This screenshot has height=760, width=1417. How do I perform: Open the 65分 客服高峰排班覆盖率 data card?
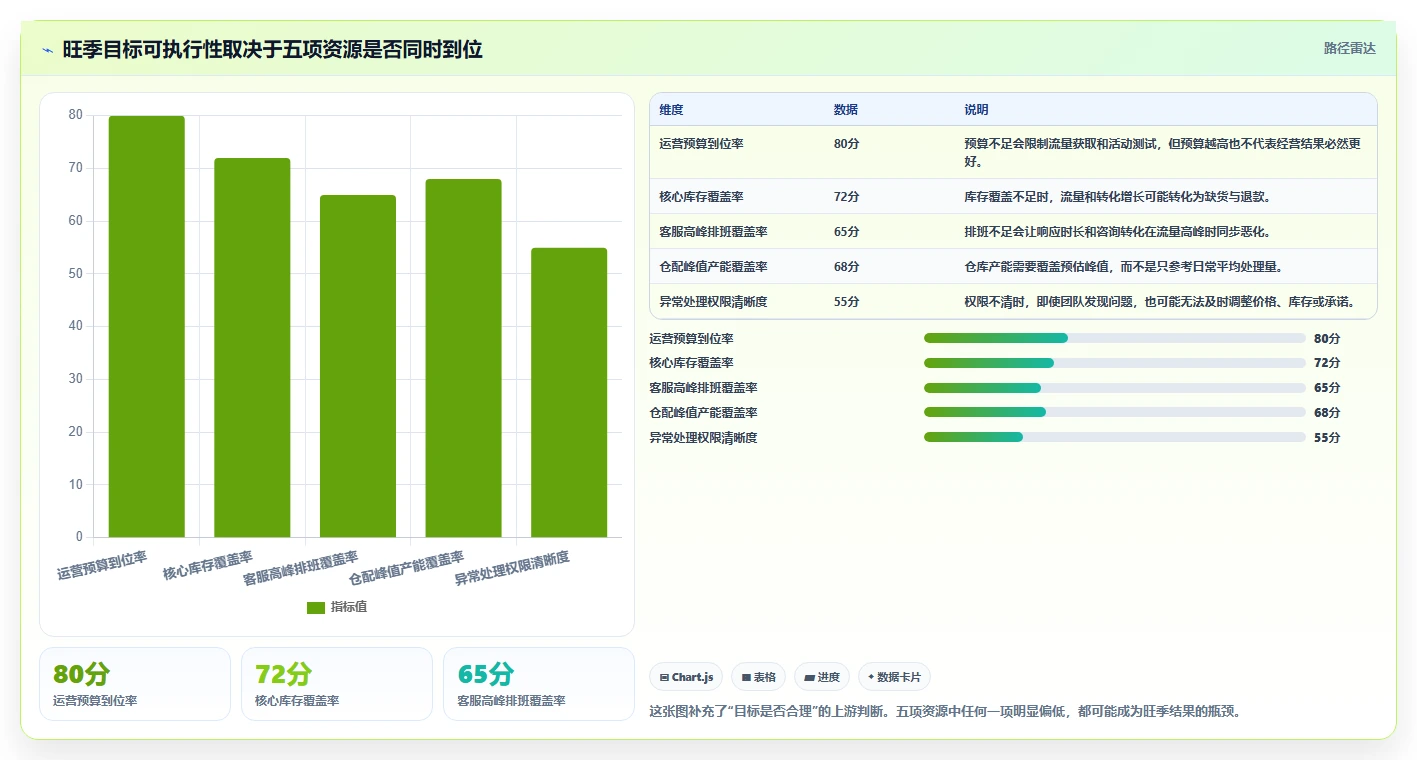pyautogui.click(x=539, y=684)
